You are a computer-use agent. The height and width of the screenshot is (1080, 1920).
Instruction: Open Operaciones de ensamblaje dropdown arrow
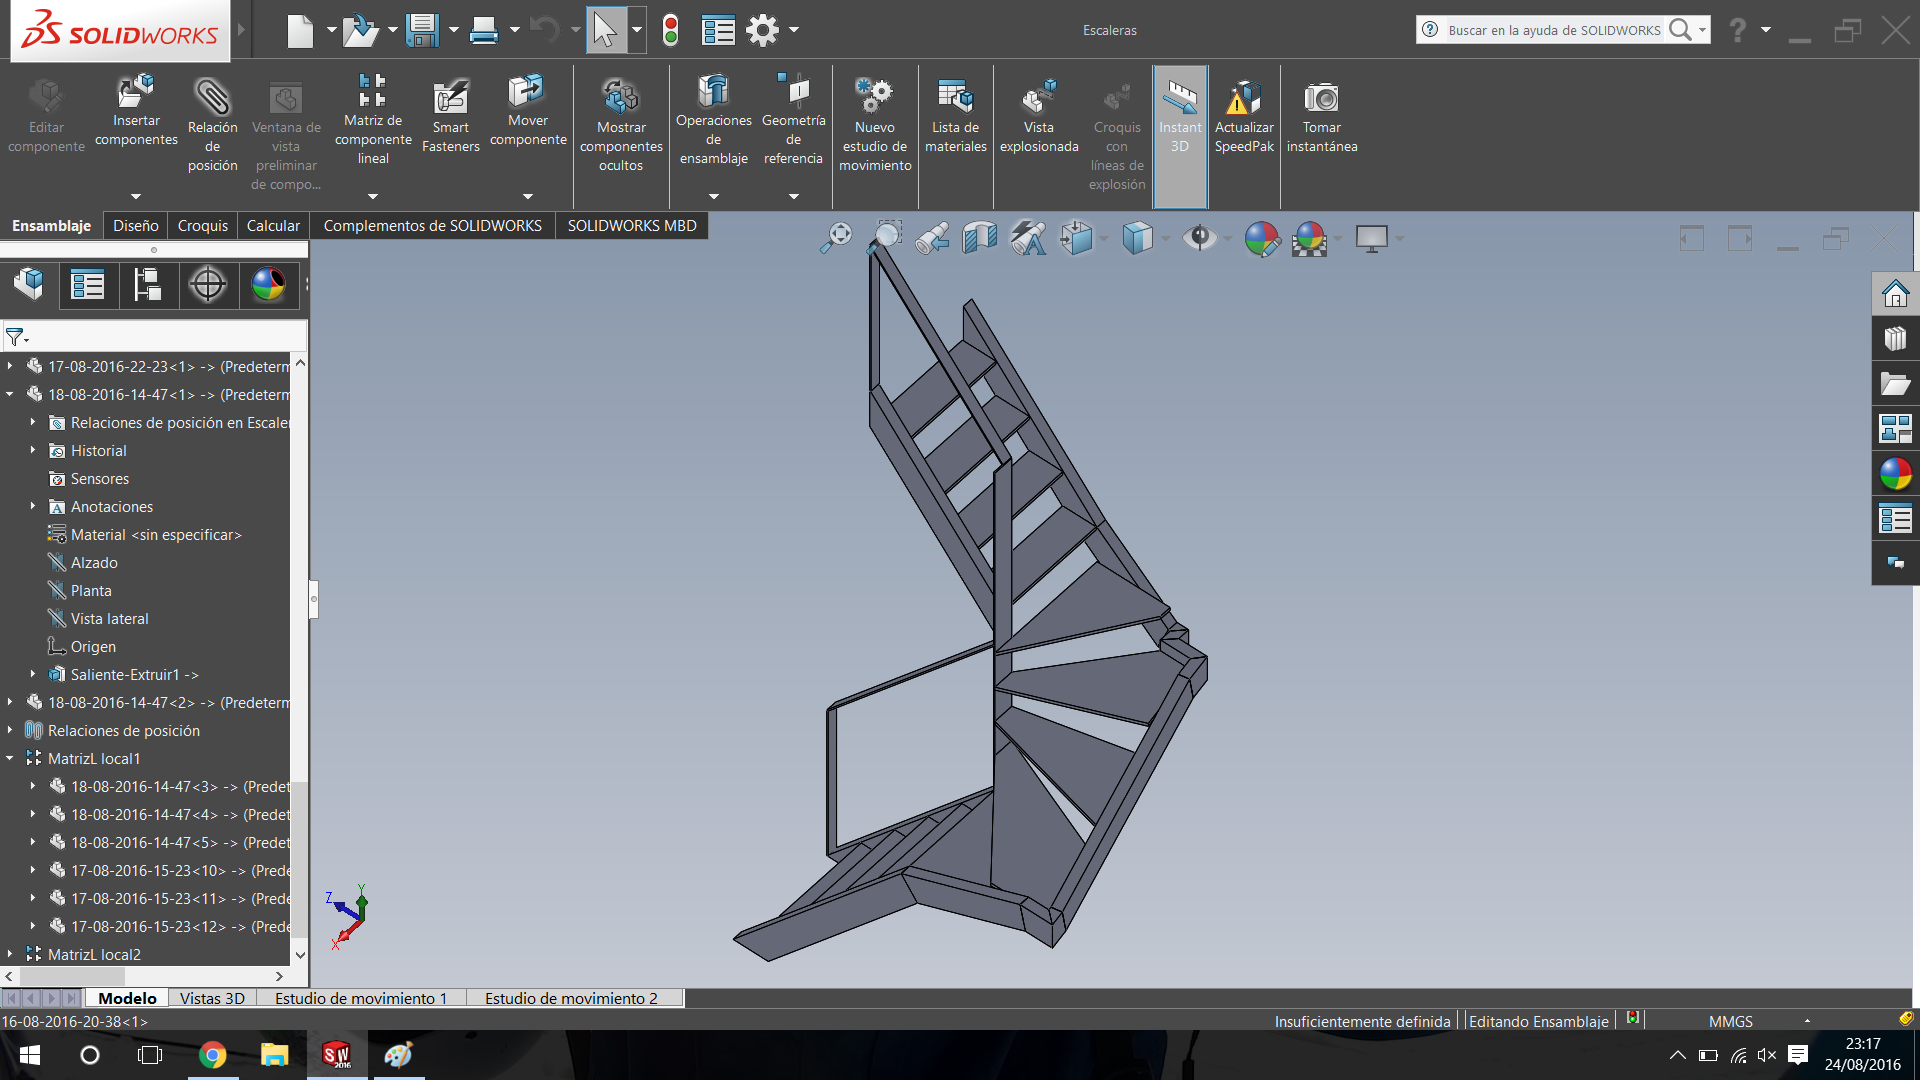pos(713,197)
